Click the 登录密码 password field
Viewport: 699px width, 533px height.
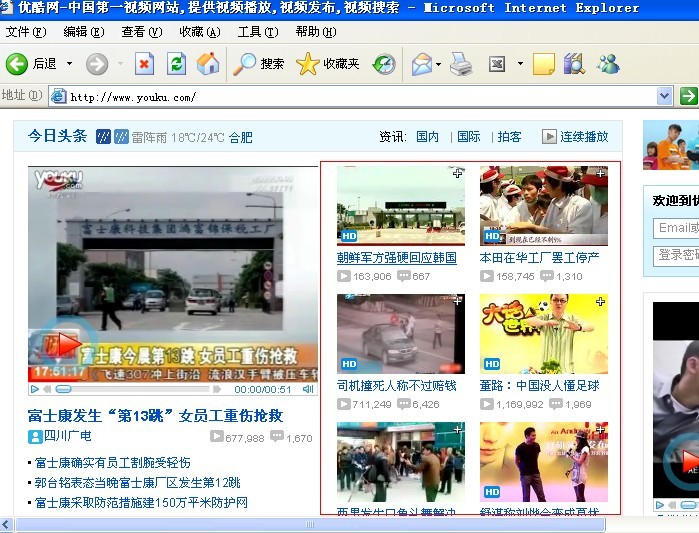(x=676, y=256)
